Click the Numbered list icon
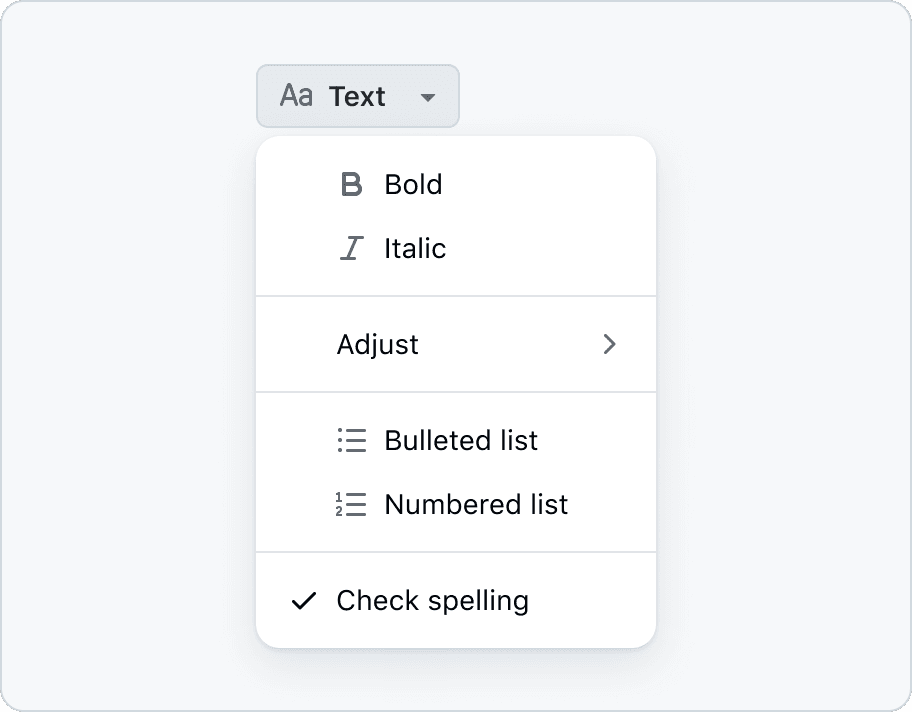The image size is (912, 712). (x=351, y=505)
